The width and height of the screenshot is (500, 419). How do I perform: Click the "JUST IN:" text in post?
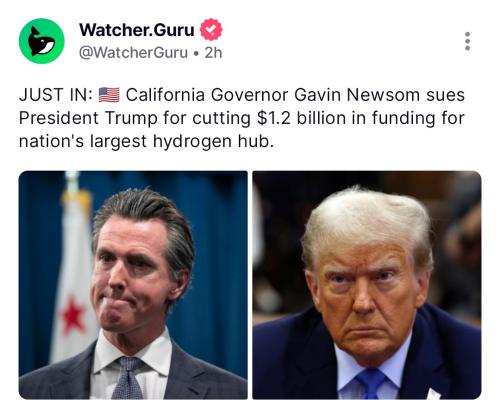[x=56, y=95]
